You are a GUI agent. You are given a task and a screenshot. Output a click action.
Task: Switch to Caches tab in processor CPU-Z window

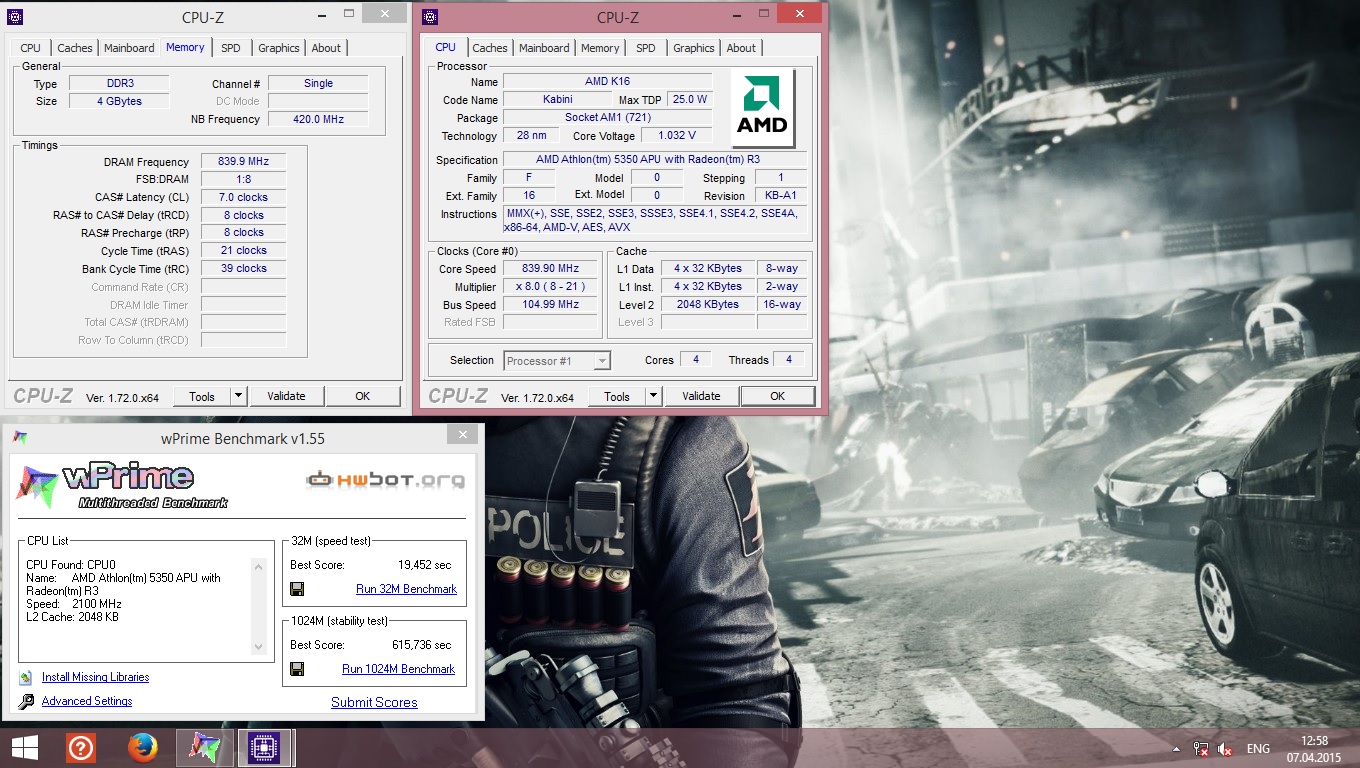click(x=490, y=48)
